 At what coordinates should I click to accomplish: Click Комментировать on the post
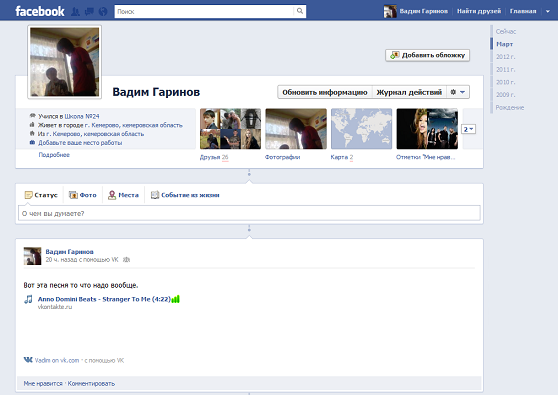point(91,384)
